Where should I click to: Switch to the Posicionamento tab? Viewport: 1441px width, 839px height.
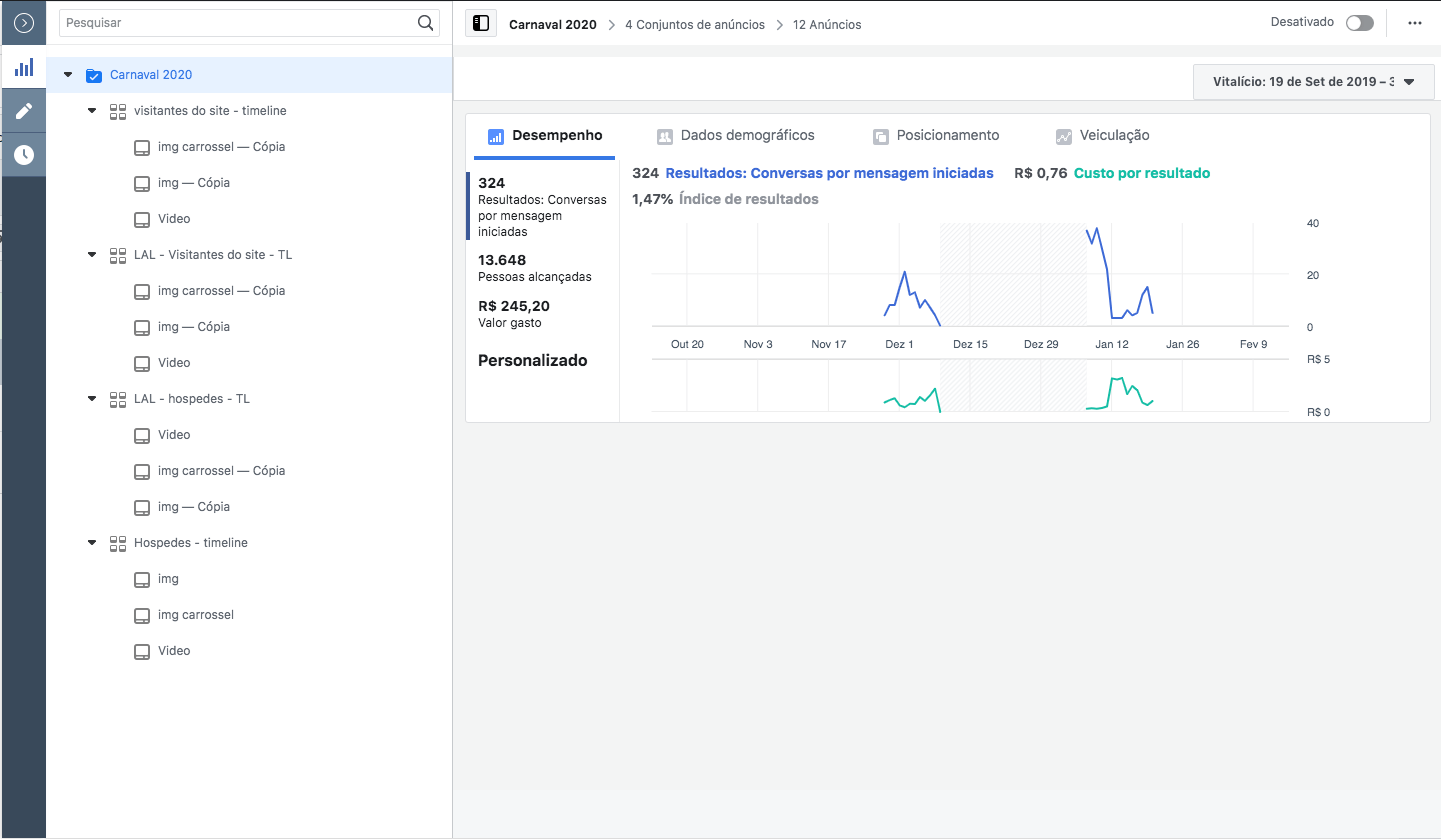[936, 136]
